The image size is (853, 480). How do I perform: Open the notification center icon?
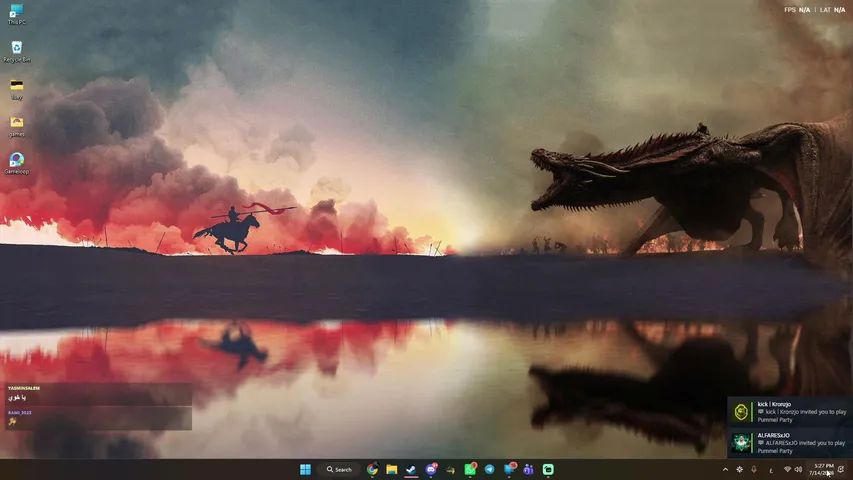(841, 469)
